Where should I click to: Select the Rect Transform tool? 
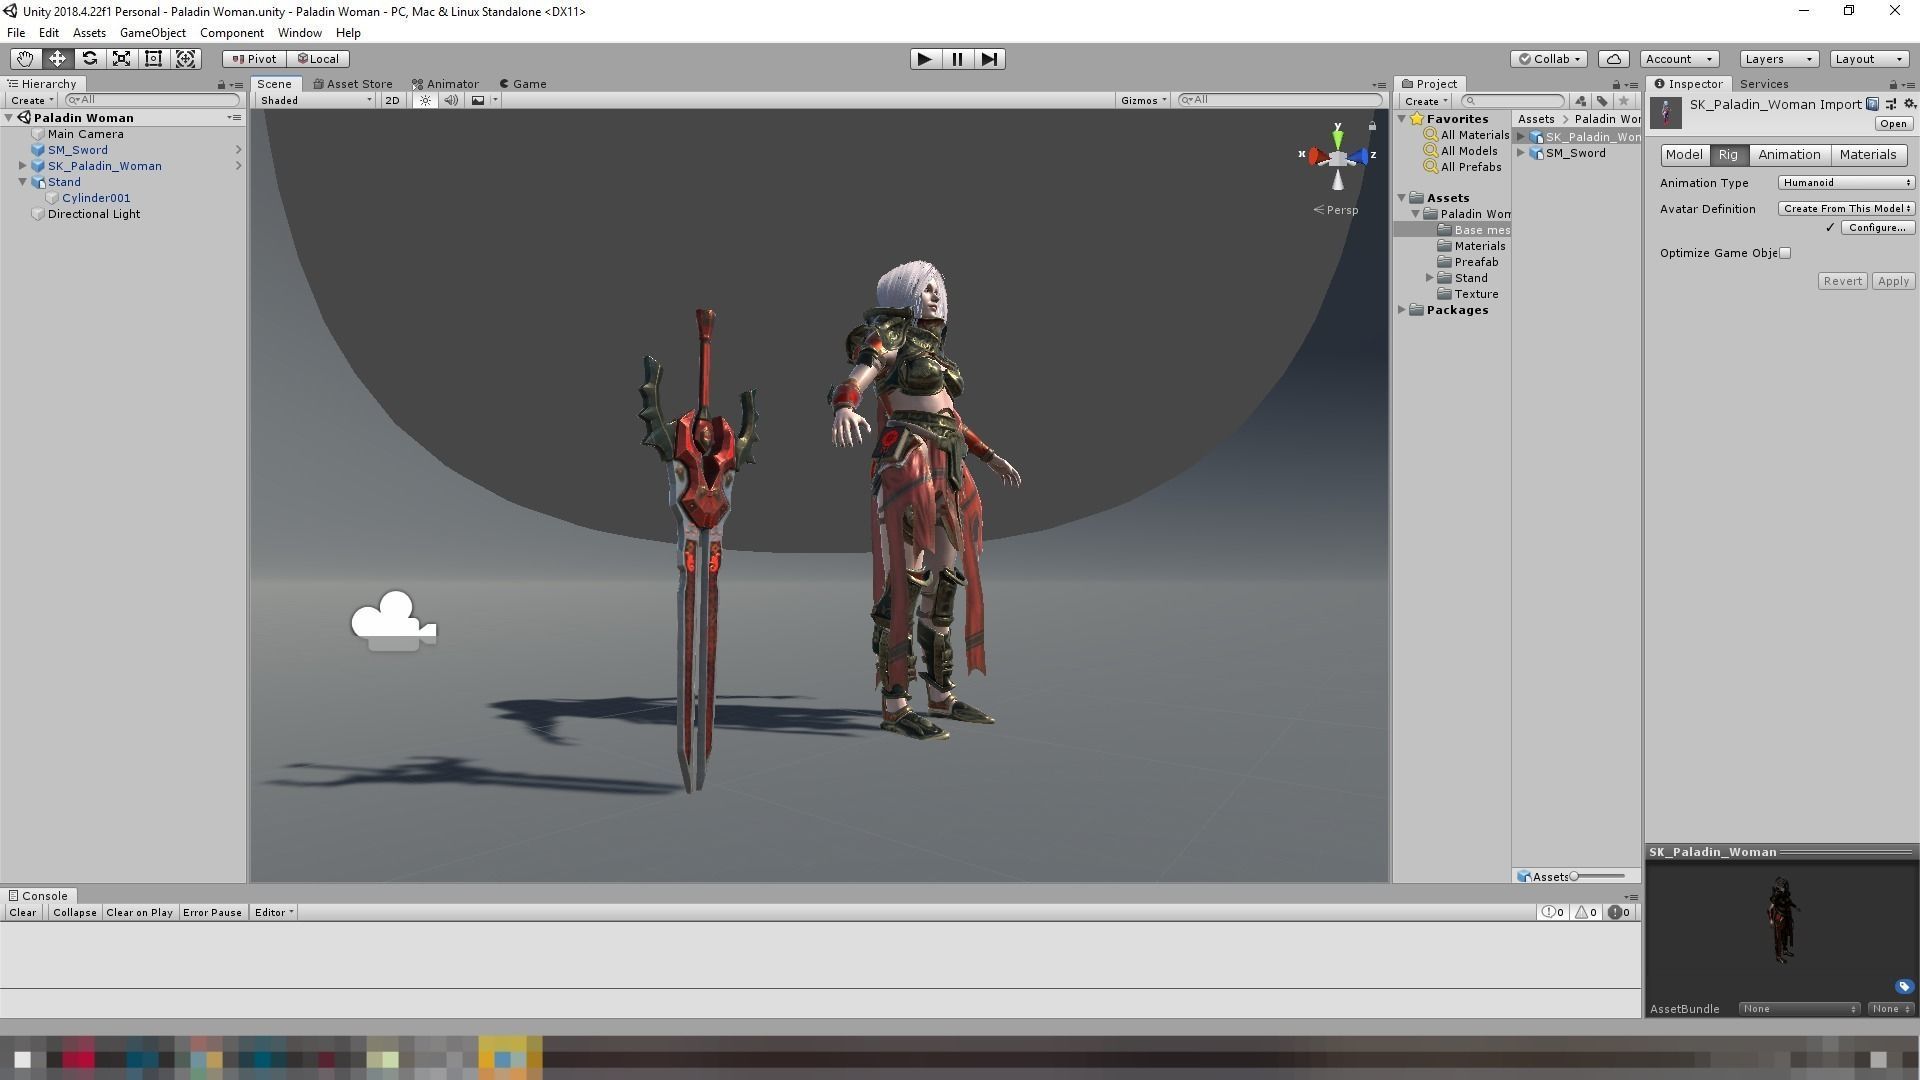click(x=153, y=58)
